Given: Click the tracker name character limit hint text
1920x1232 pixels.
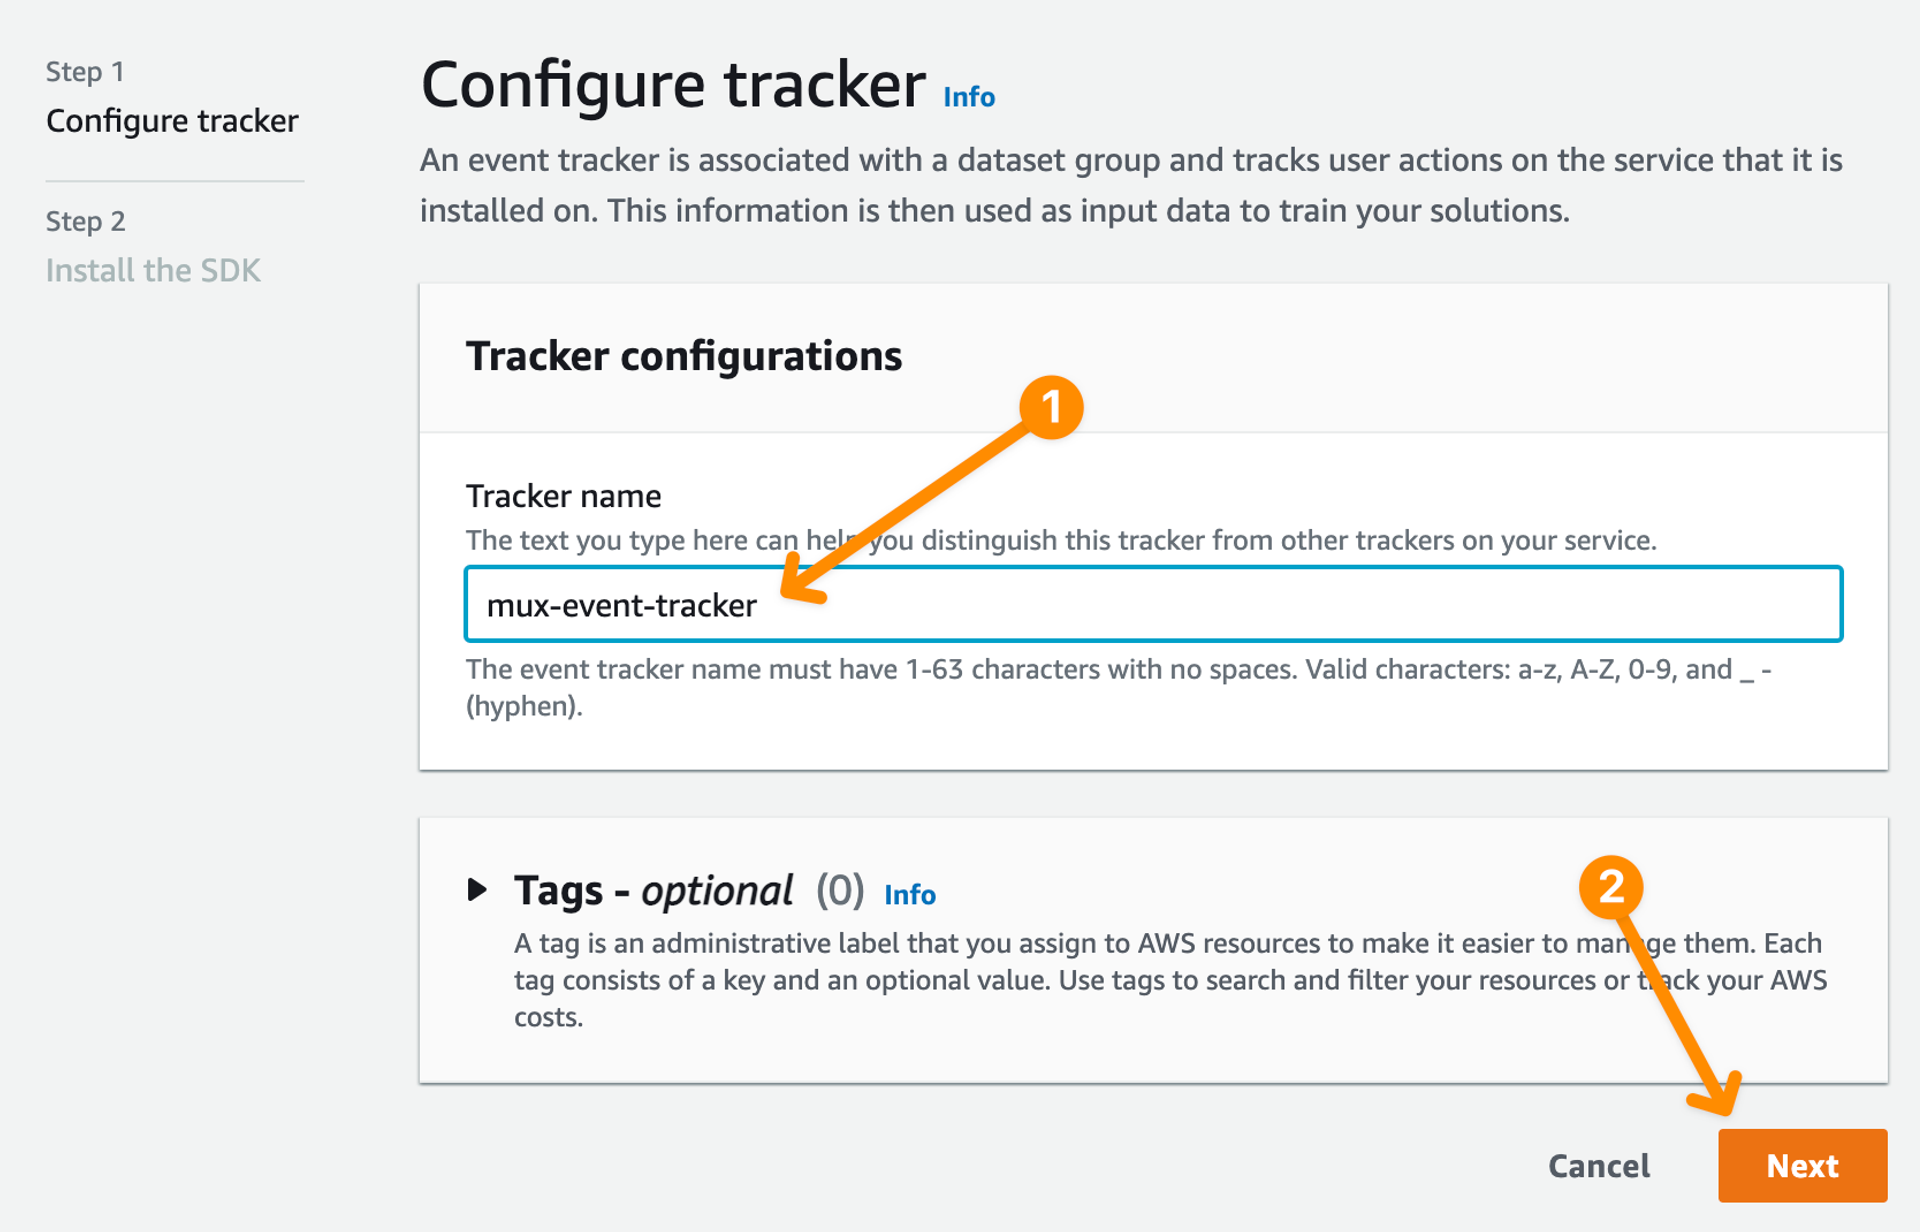Looking at the screenshot, I should pyautogui.click(x=1000, y=670).
